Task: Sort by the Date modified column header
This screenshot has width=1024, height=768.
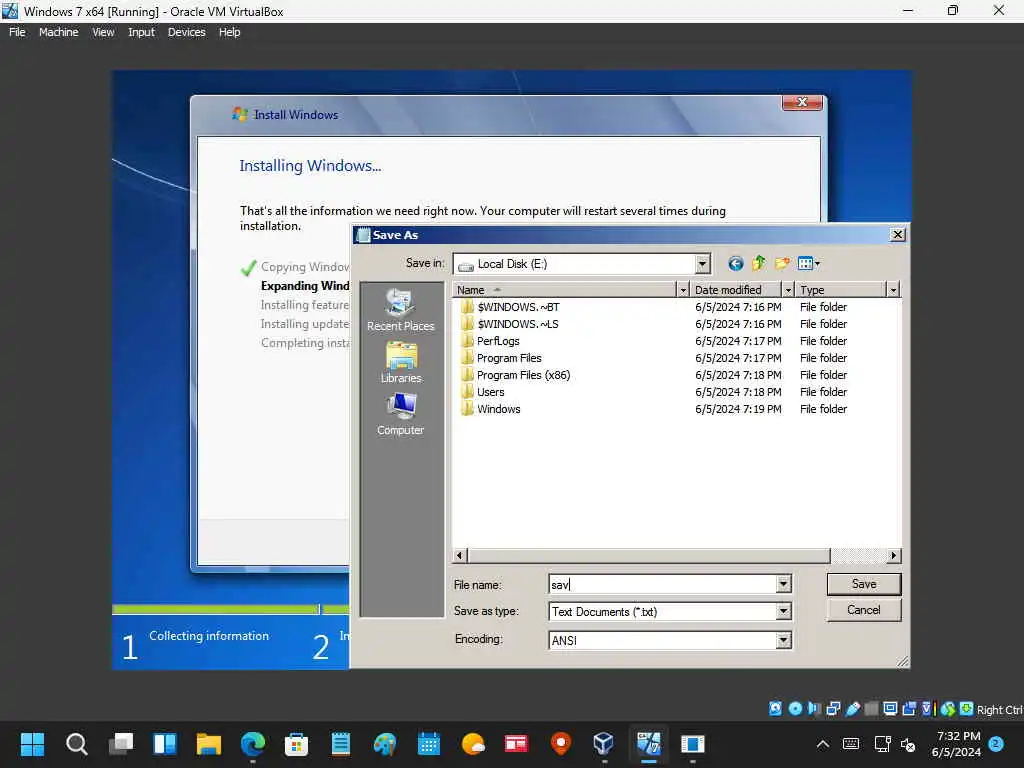Action: 736,290
